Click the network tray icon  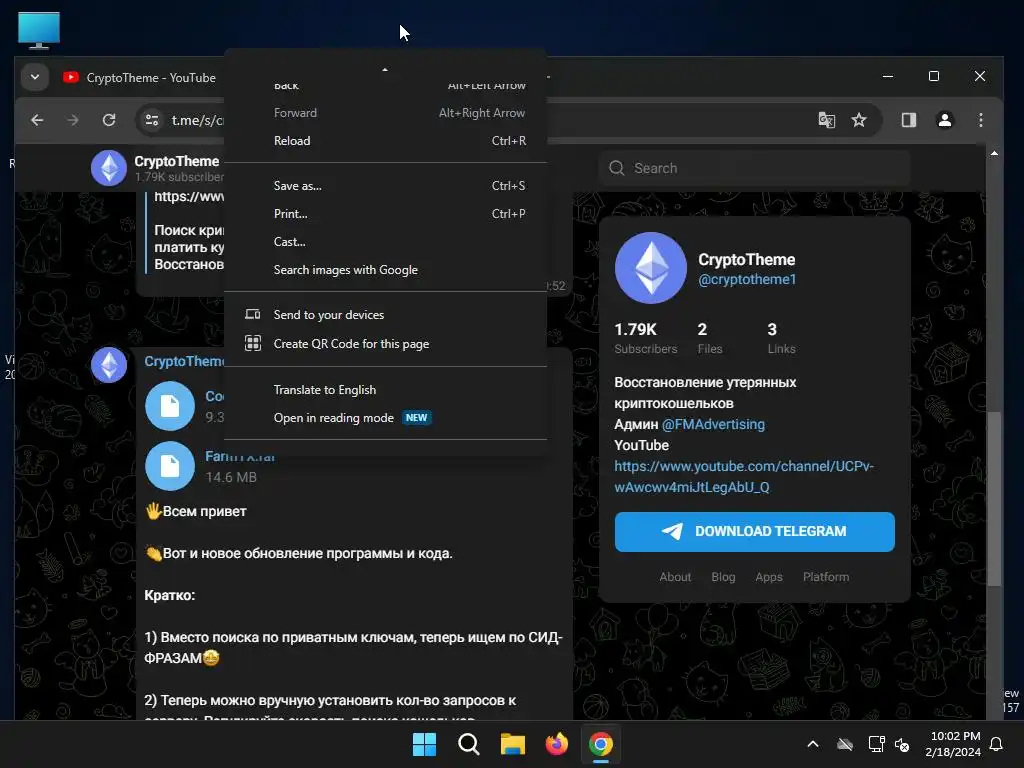pyautogui.click(x=876, y=744)
